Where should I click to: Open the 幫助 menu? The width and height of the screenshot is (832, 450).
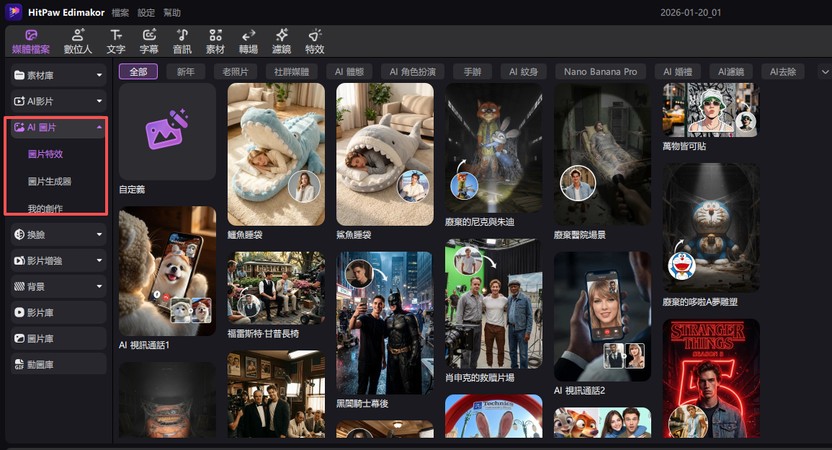171,13
